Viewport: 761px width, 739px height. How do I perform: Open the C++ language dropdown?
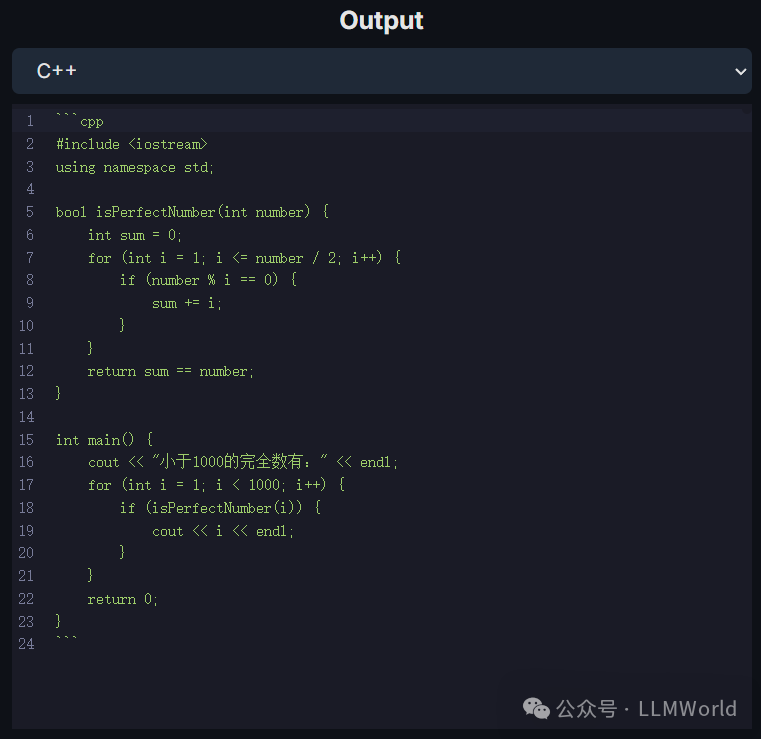pos(381,71)
